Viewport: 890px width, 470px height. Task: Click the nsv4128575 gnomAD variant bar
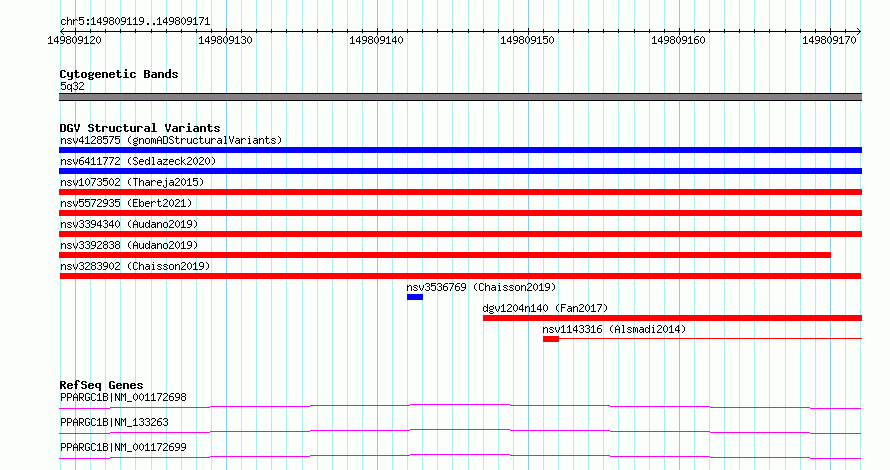pos(460,150)
